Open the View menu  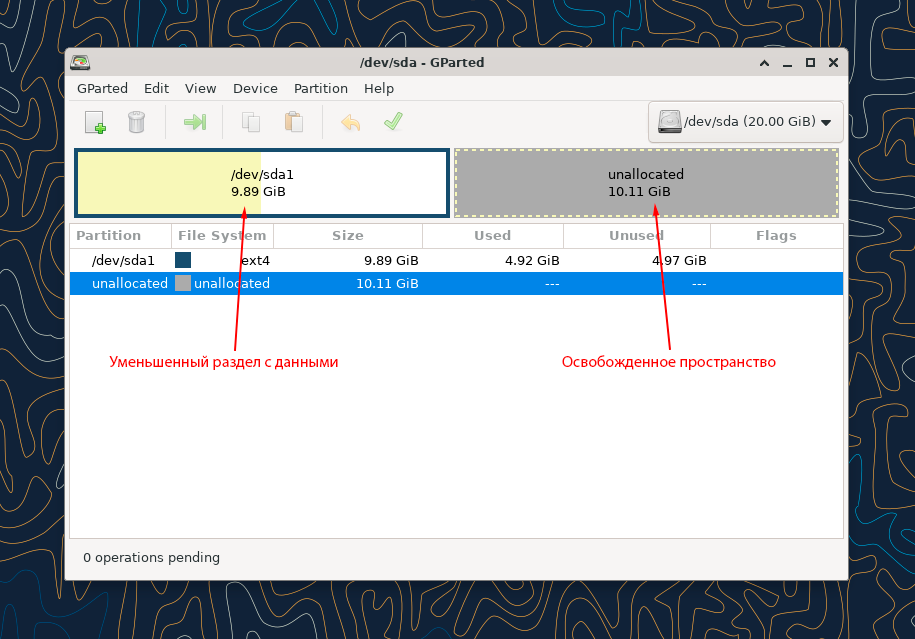coord(200,88)
